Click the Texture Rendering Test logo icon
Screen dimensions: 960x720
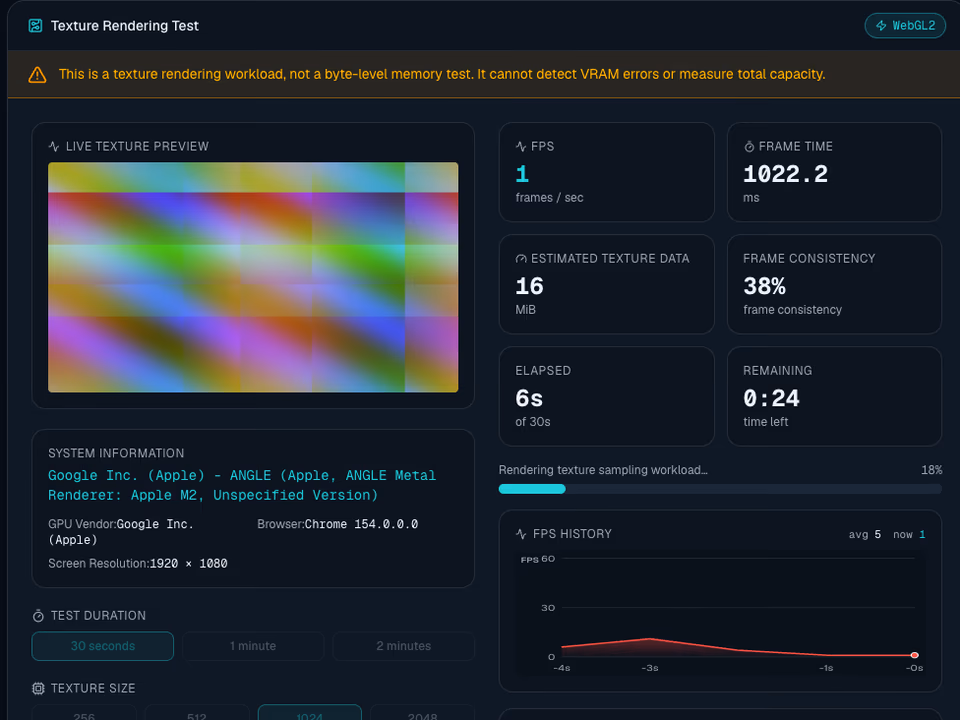click(36, 26)
